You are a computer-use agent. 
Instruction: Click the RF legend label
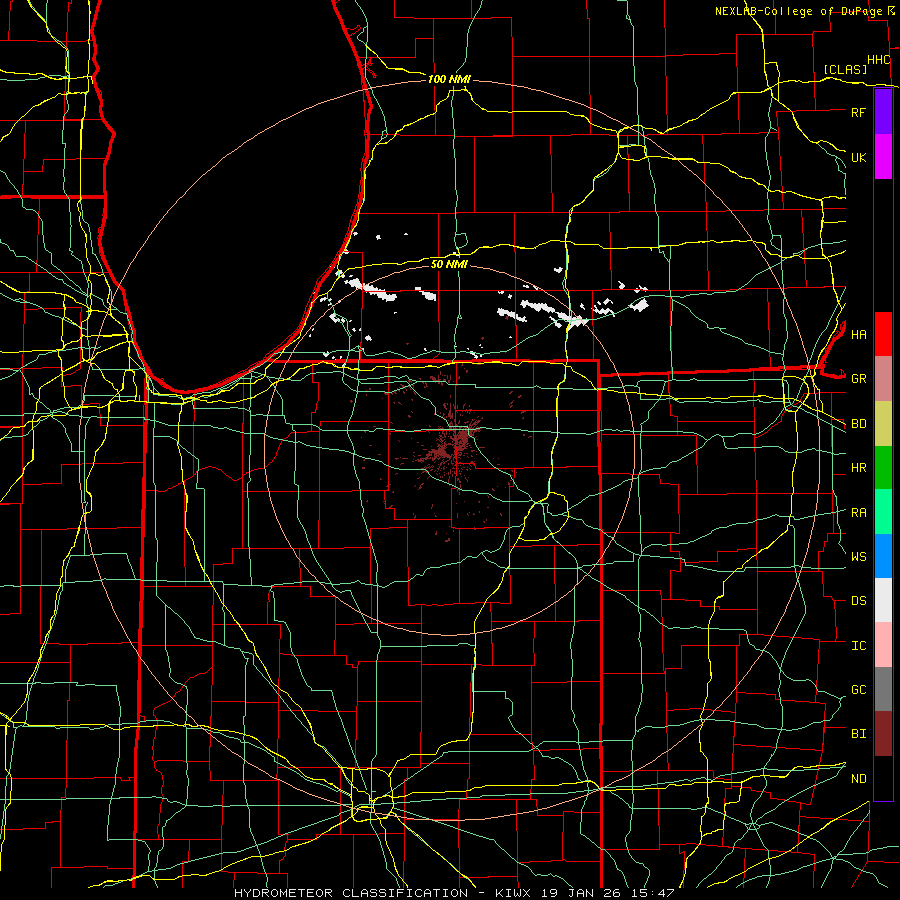[x=858, y=112]
